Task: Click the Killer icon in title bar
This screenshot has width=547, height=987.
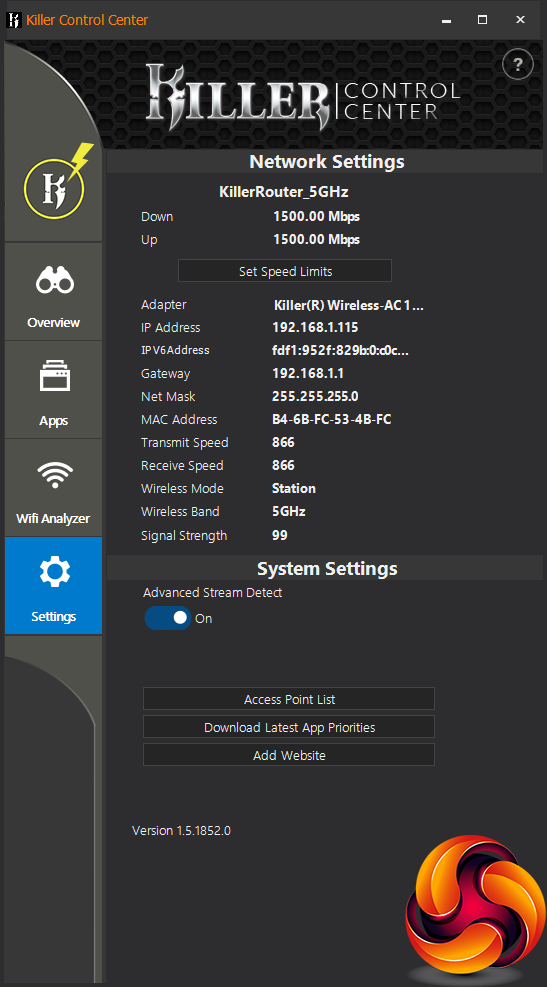Action: 14,20
